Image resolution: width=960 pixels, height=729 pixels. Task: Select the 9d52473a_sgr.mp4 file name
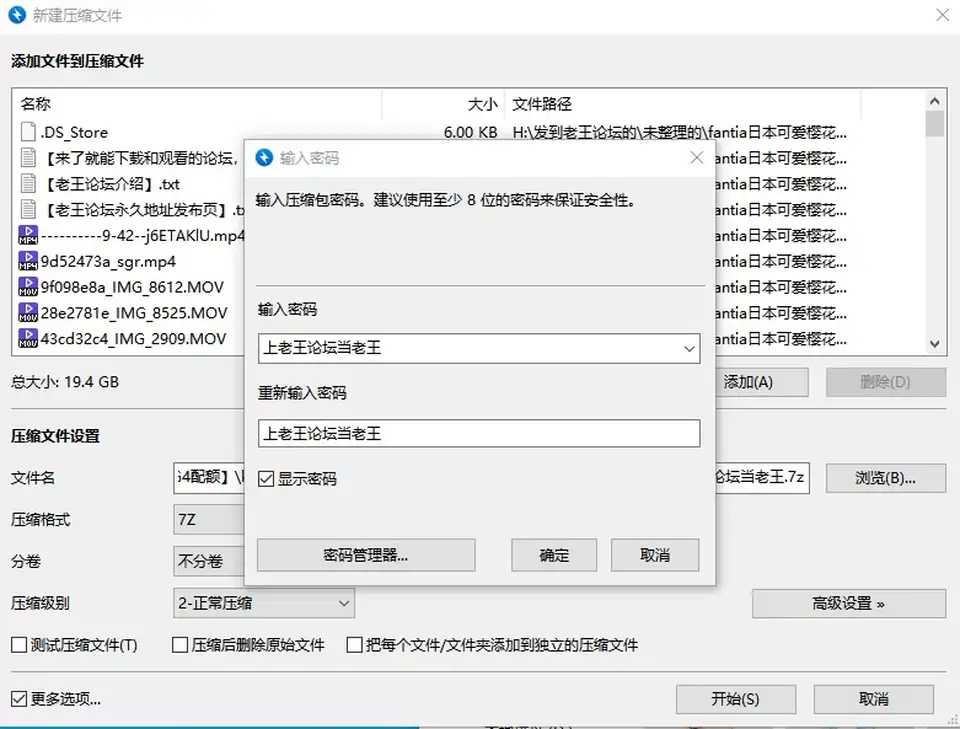click(108, 261)
